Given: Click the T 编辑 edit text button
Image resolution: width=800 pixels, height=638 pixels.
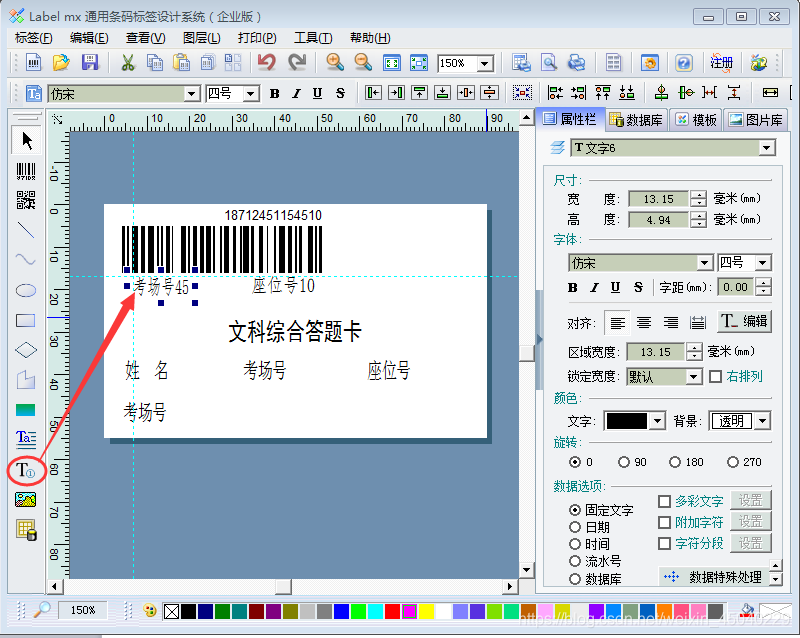Looking at the screenshot, I should [744, 322].
